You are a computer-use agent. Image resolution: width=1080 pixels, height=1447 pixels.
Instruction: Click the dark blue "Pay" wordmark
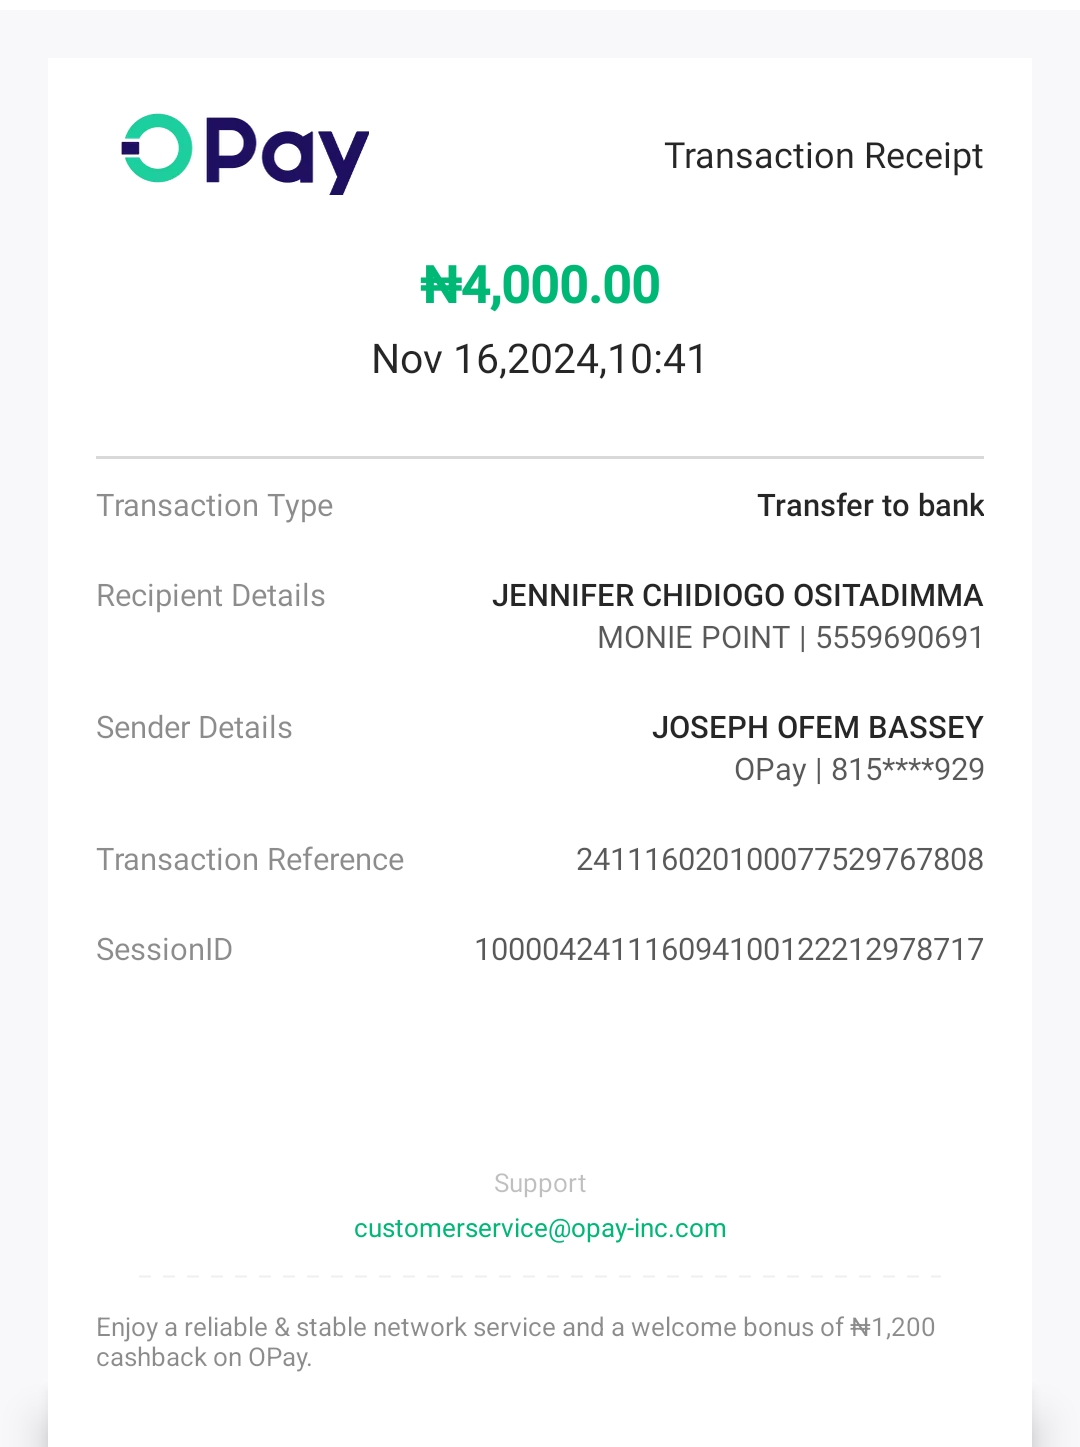pyautogui.click(x=287, y=155)
